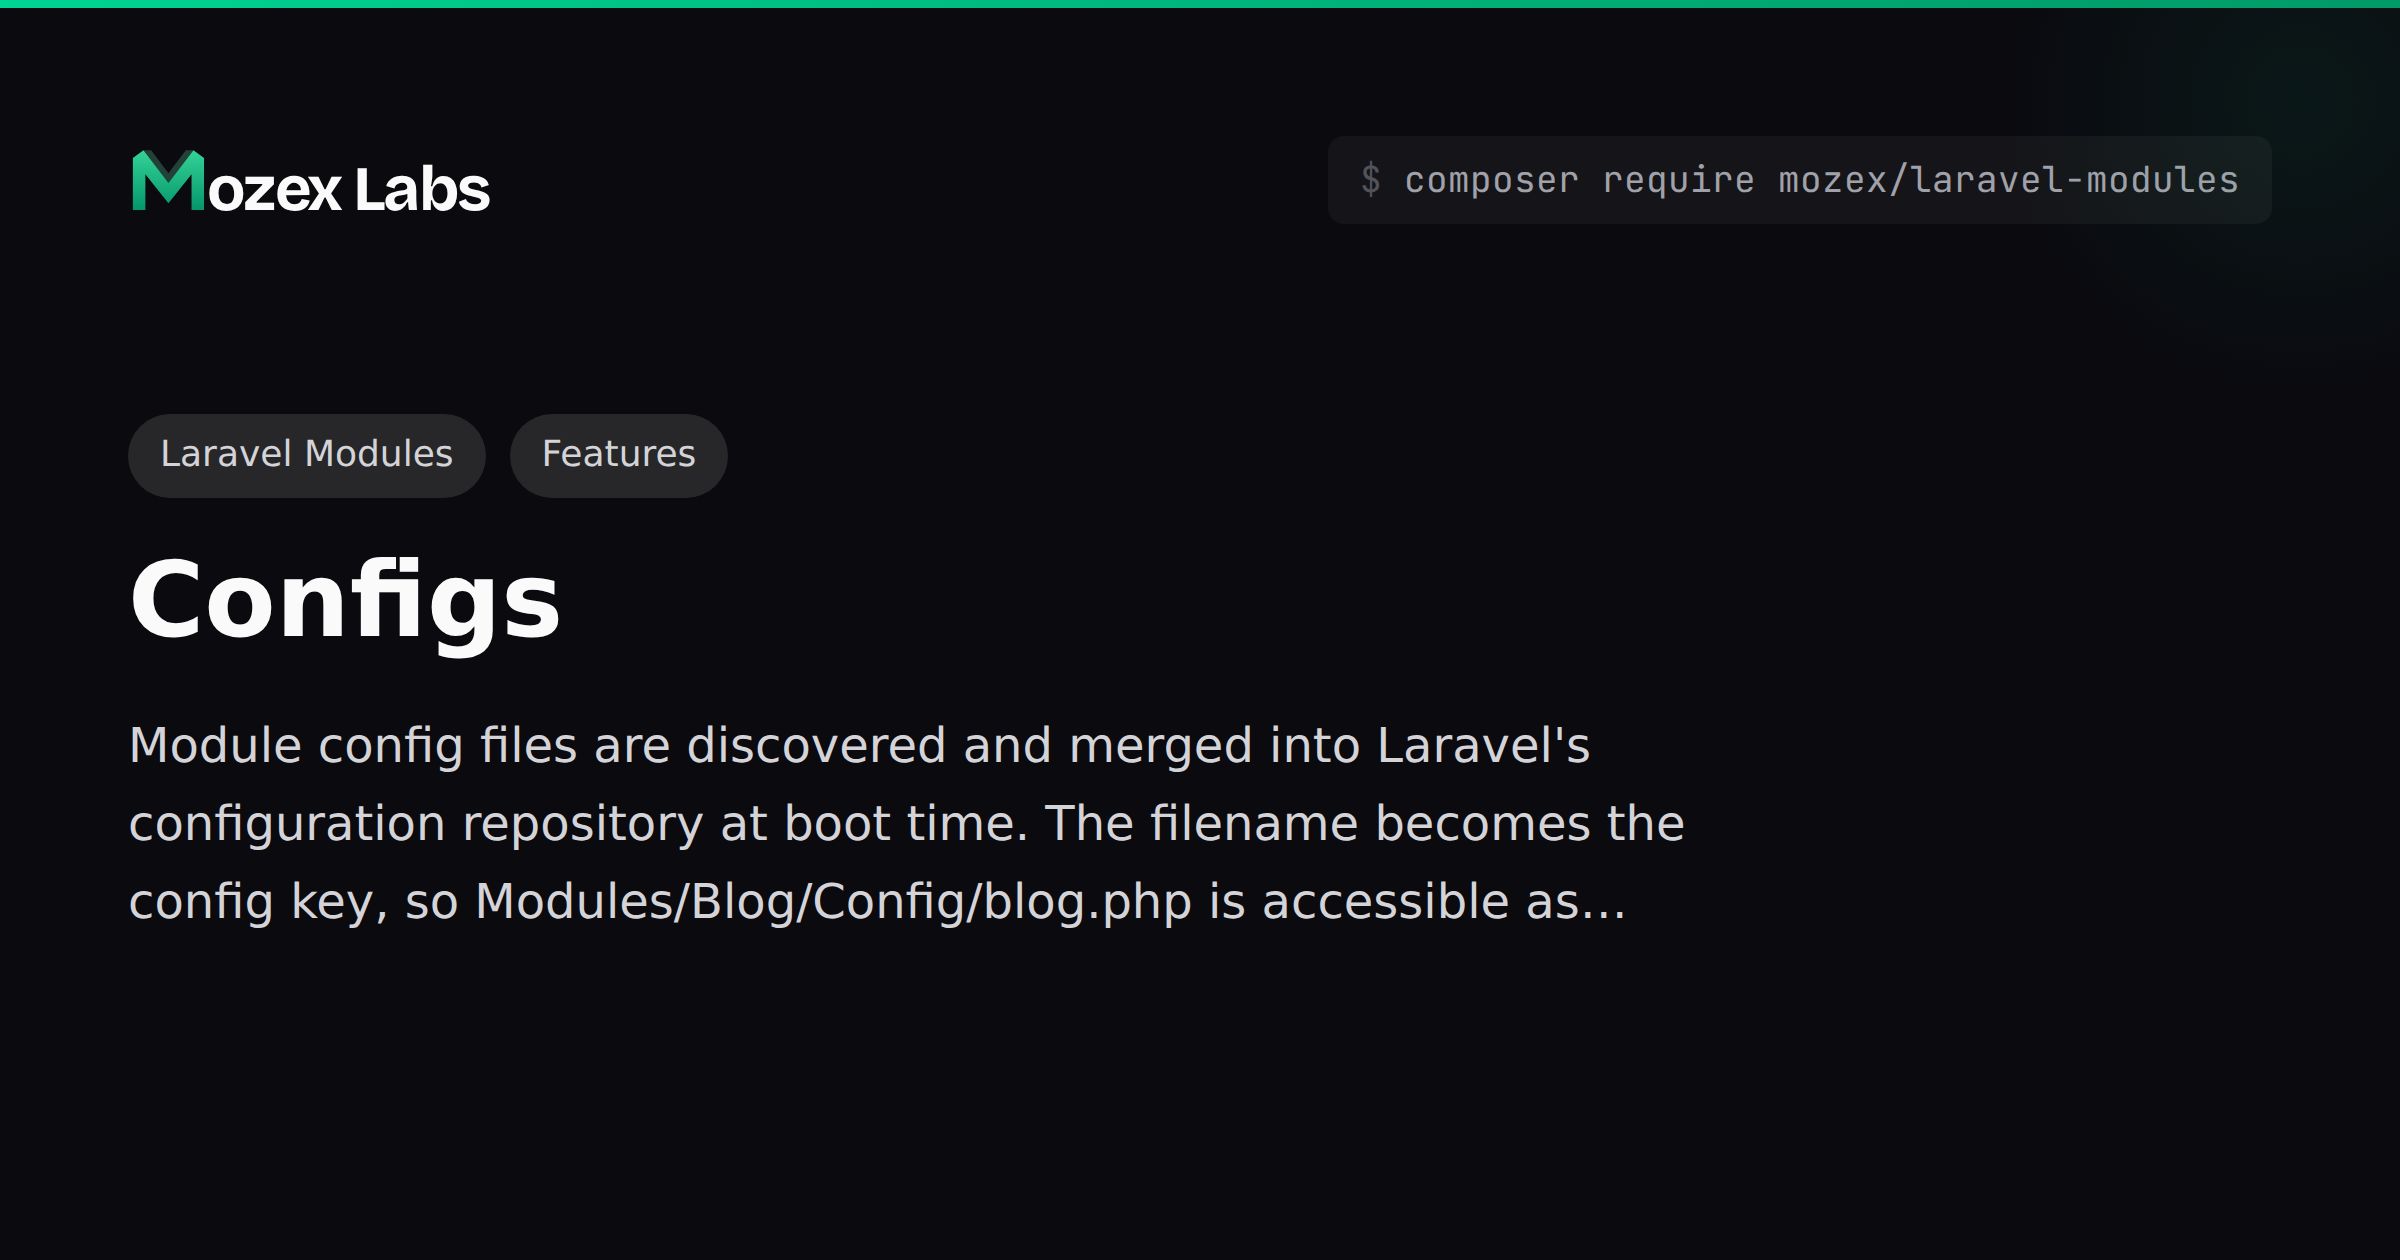Click the "Laravel's" word in description
Image resolution: width=2400 pixels, height=1260 pixels.
point(1484,745)
